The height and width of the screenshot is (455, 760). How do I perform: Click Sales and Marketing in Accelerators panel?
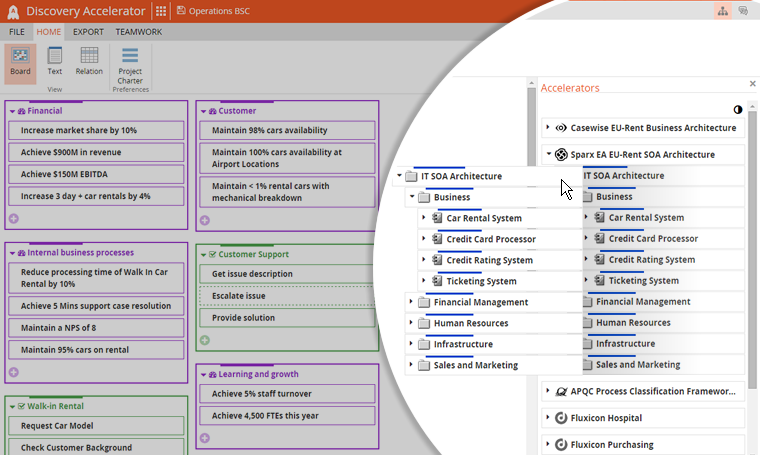(x=638, y=364)
